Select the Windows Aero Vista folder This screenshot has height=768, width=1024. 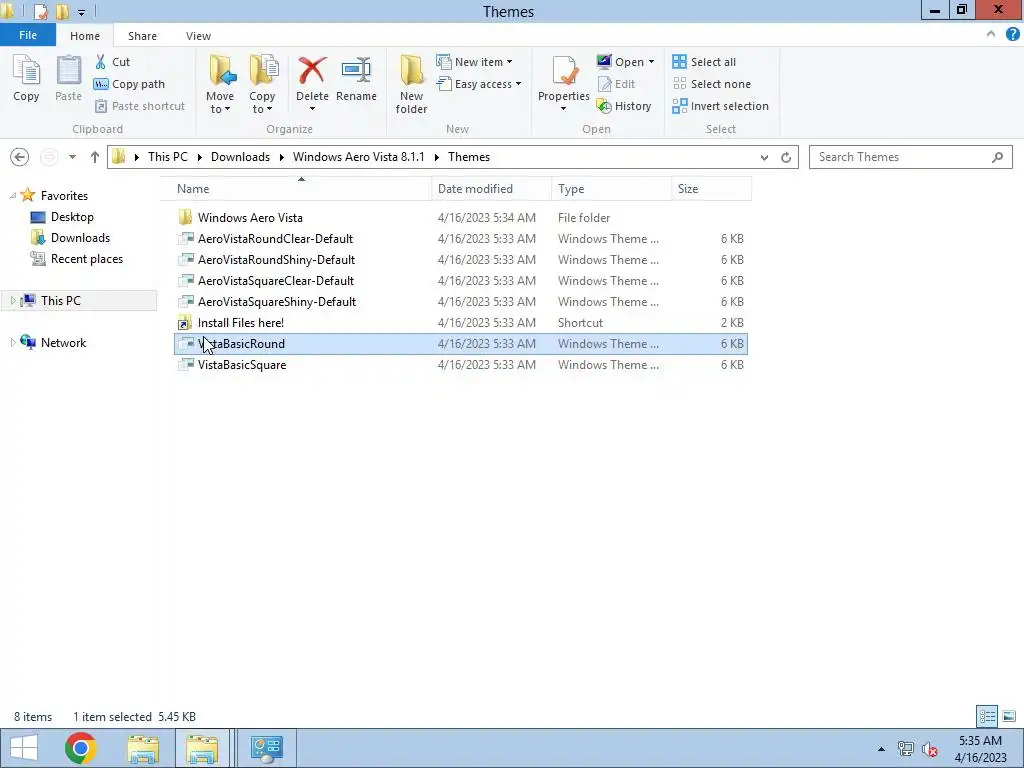(x=460, y=217)
